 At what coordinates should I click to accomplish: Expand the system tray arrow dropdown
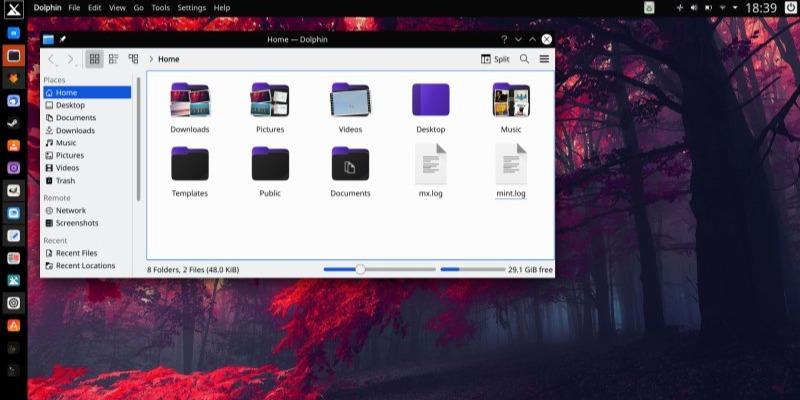click(735, 8)
